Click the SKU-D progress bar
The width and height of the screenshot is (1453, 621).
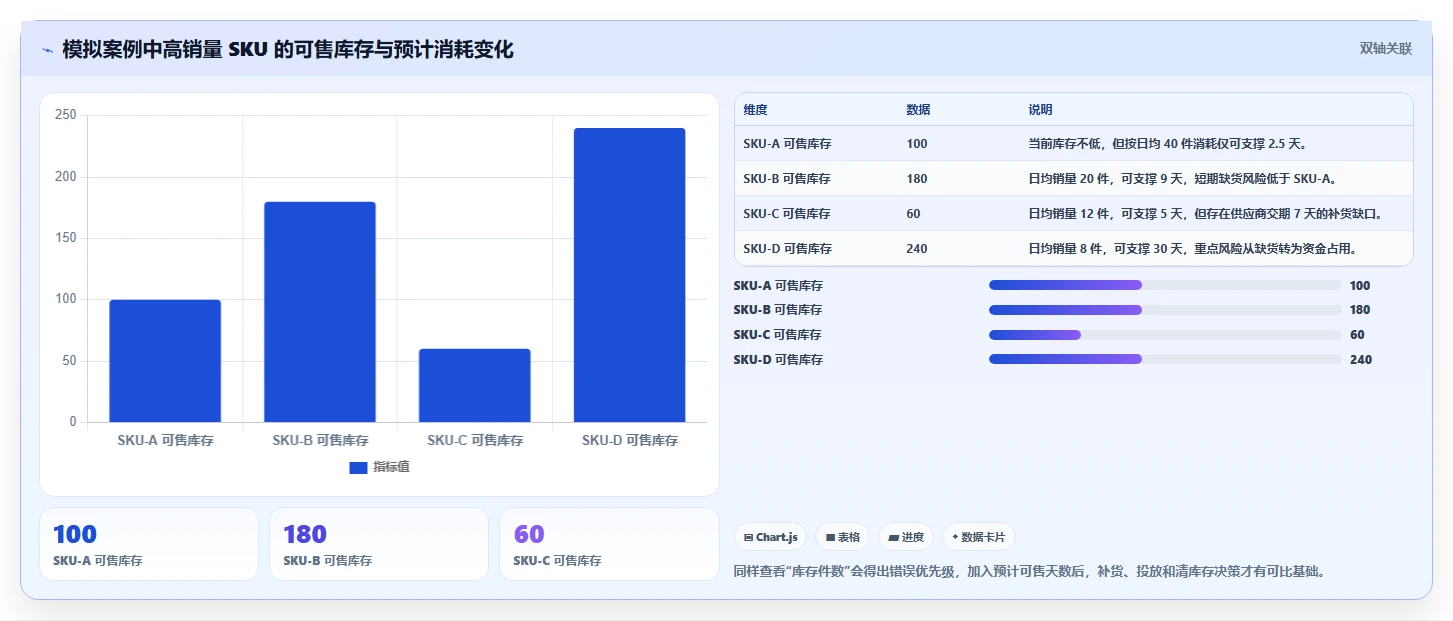pyautogui.click(x=1165, y=359)
